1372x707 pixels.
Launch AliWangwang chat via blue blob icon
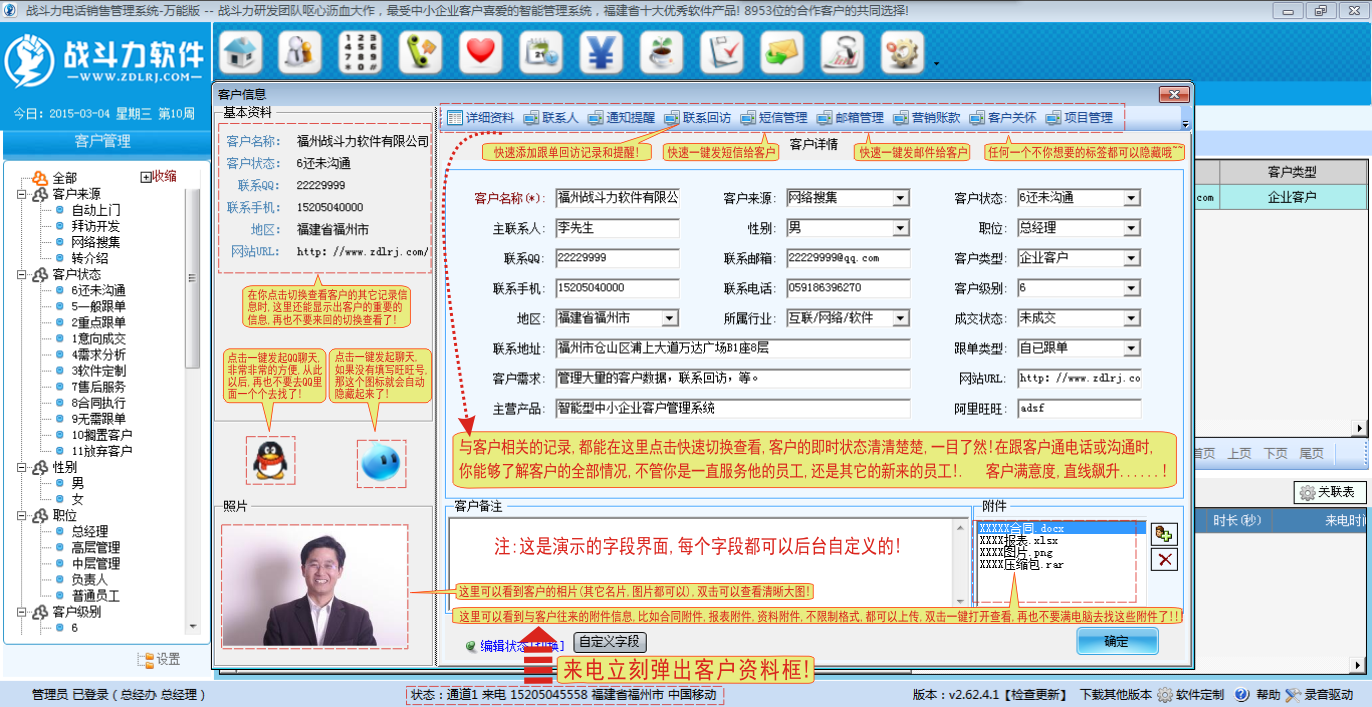pyautogui.click(x=381, y=461)
